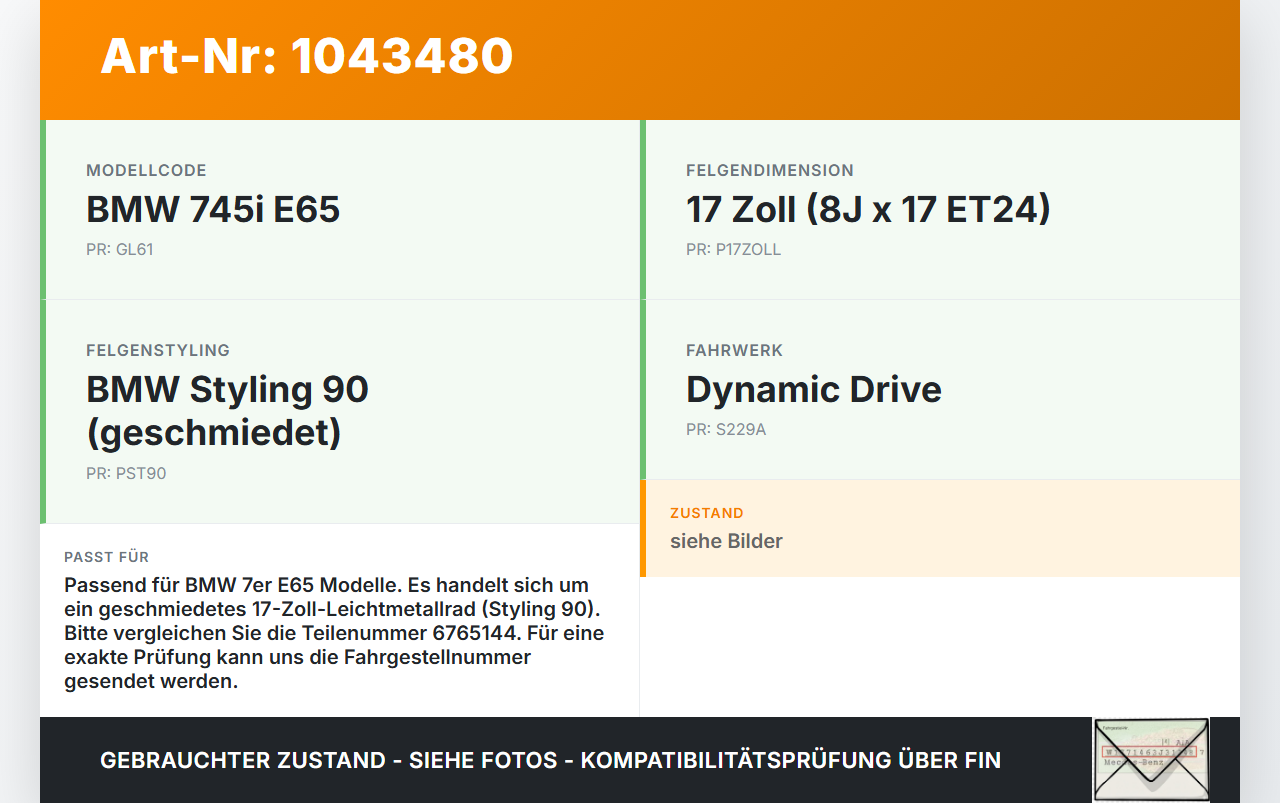Click the 17 Zoll (8J x 17 ET24) value
The image size is (1280, 803).
click(868, 210)
